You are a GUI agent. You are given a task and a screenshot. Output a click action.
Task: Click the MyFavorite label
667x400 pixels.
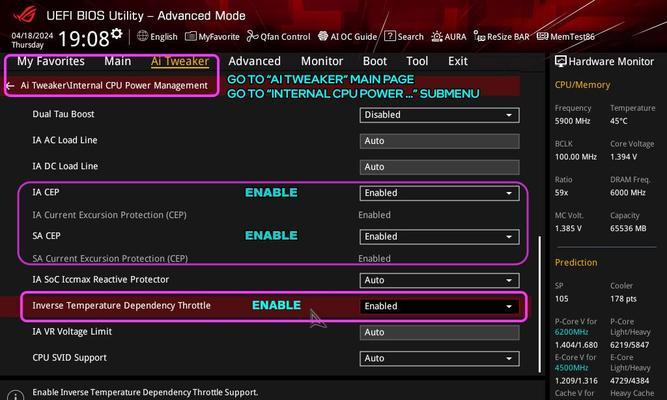[x=219, y=37]
